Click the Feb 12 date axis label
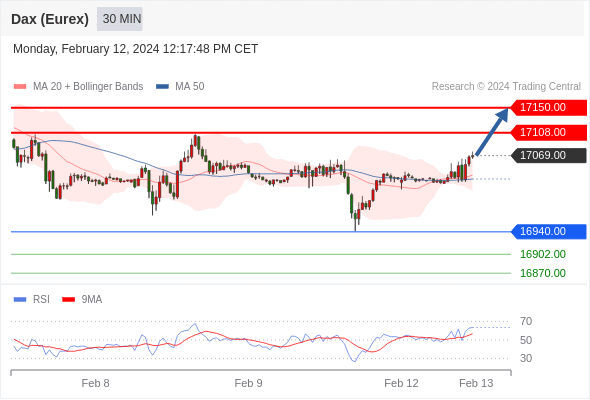 [401, 383]
